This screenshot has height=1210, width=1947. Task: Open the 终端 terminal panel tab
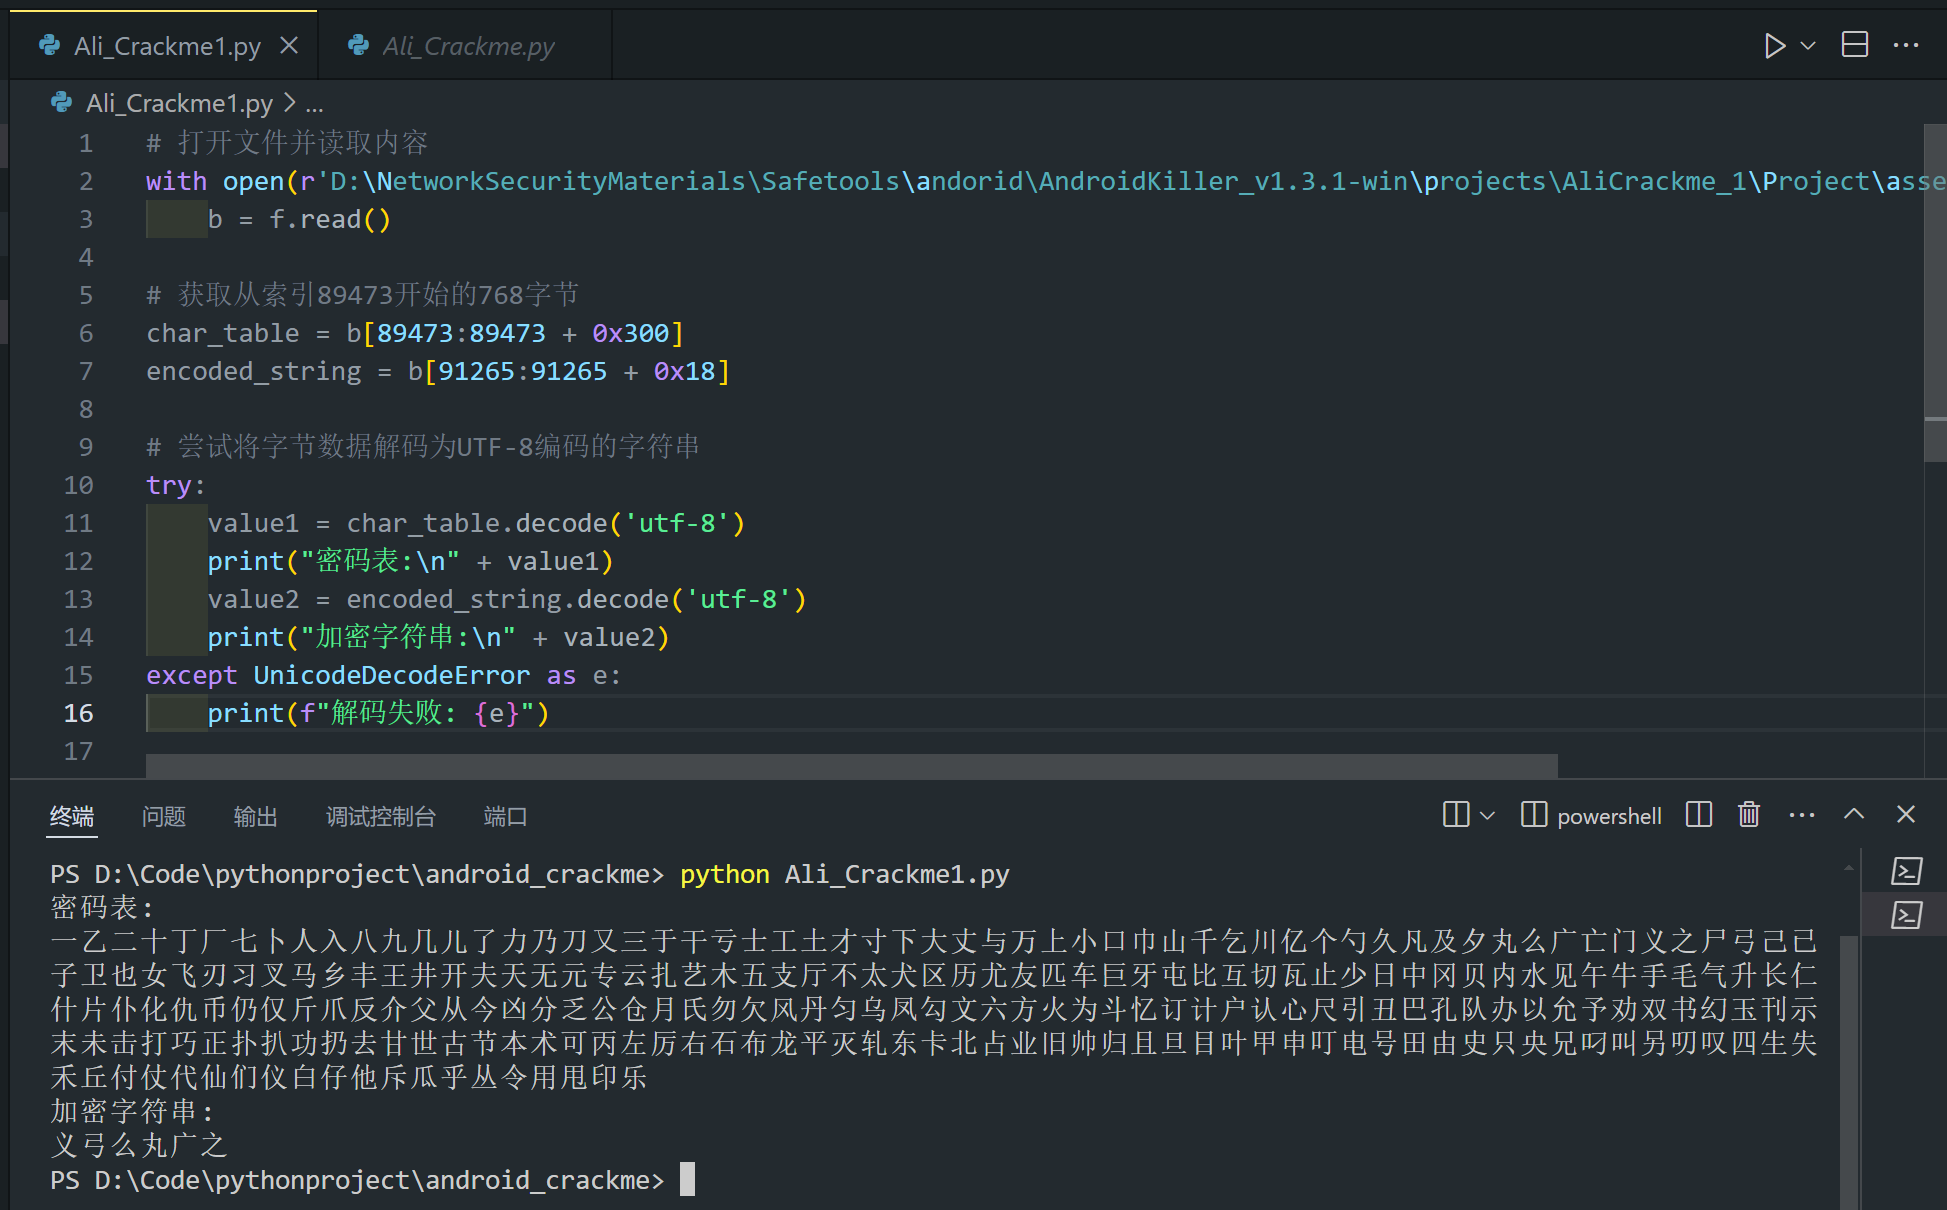click(72, 817)
